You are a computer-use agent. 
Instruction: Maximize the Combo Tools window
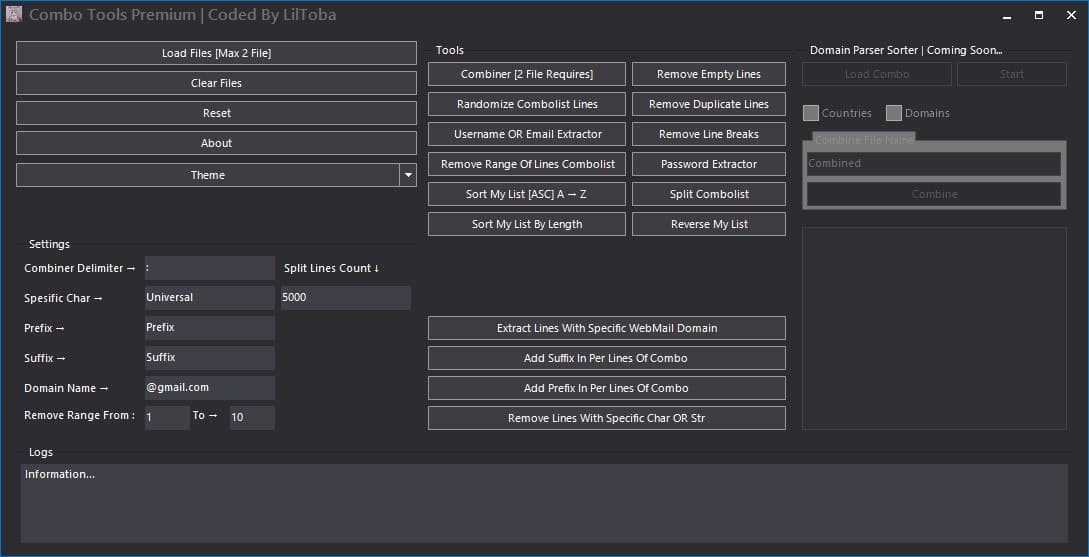coord(1039,15)
